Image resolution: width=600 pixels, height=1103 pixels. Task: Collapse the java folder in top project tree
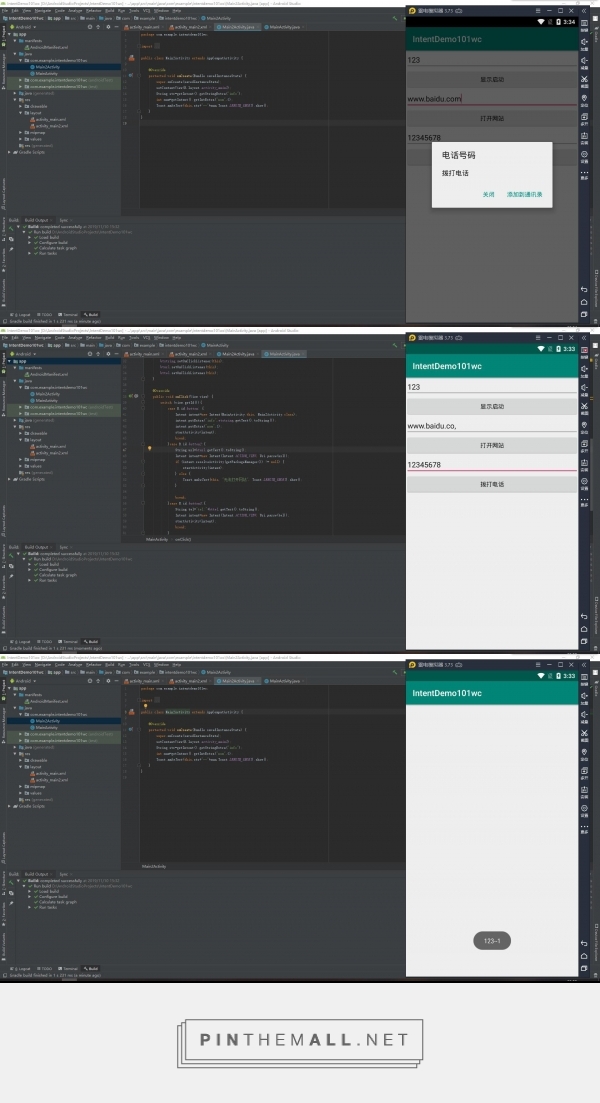click(x=15, y=53)
